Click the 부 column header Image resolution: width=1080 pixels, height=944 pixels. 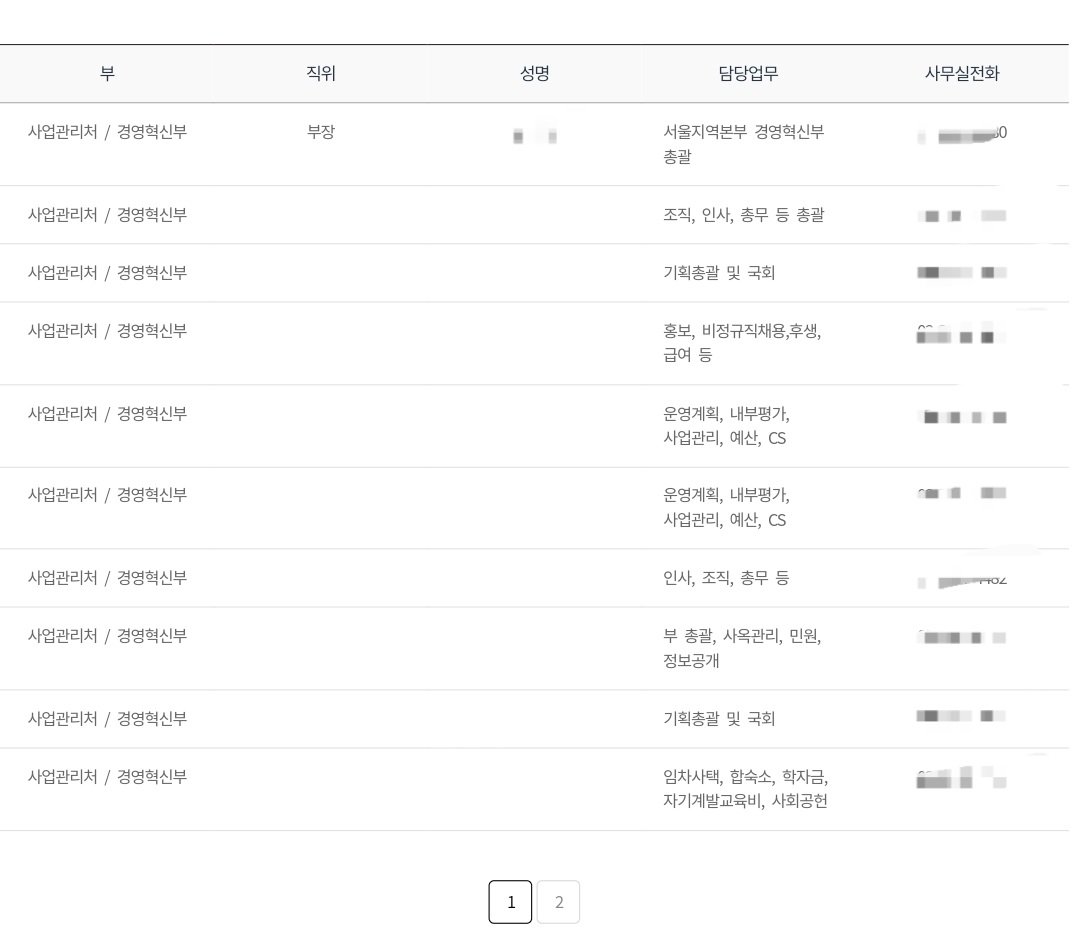106,73
